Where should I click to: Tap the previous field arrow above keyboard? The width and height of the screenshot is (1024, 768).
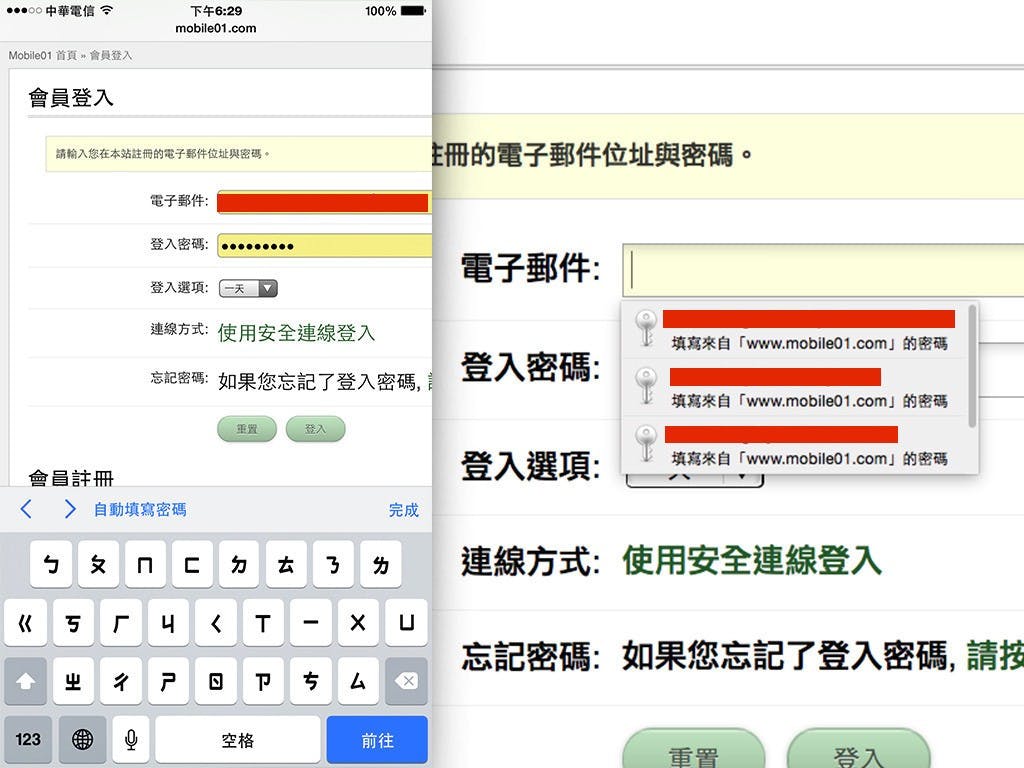[26, 509]
